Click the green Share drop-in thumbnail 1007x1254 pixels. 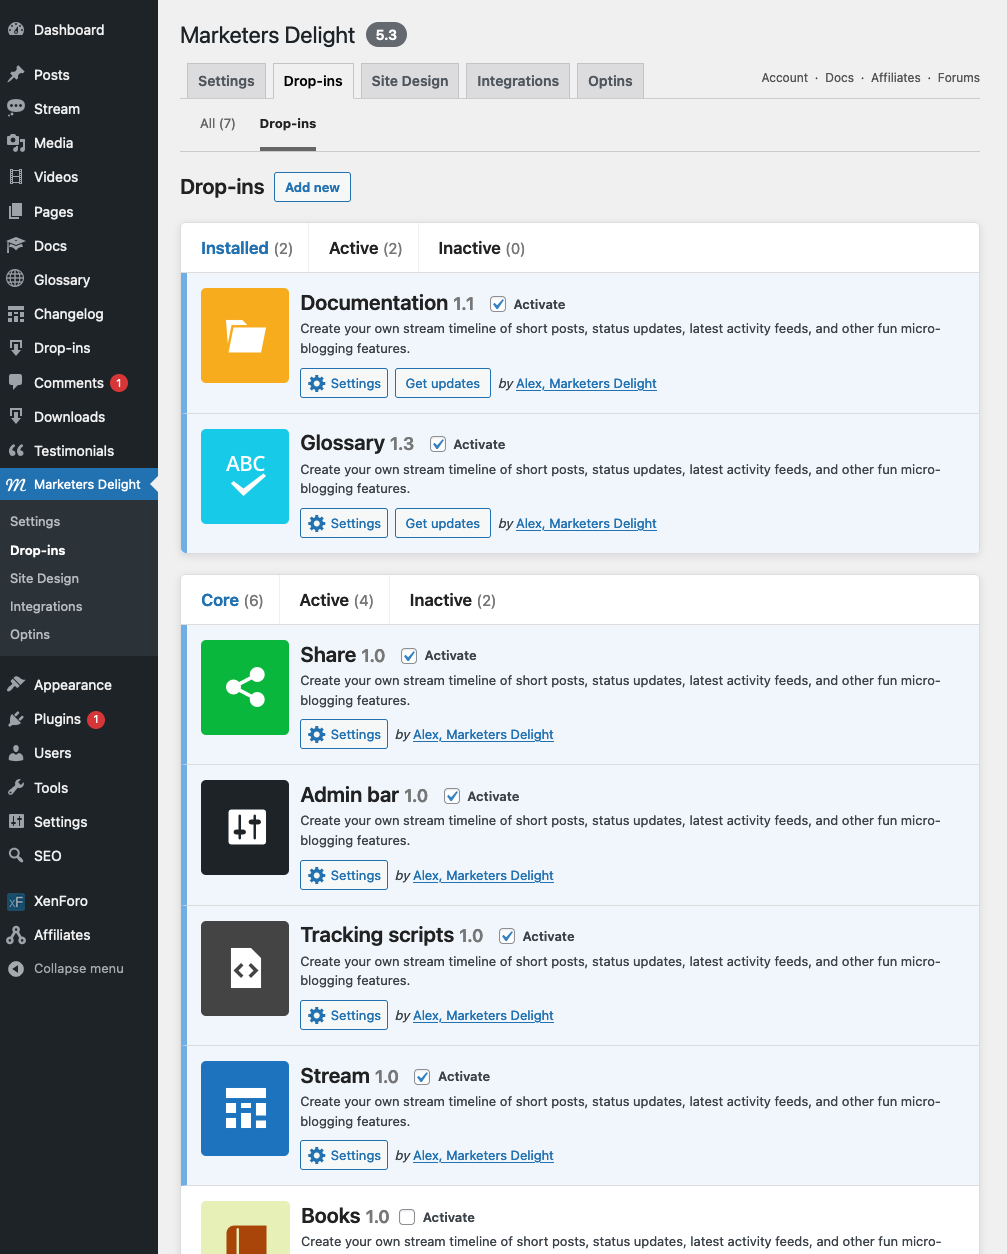coord(245,687)
